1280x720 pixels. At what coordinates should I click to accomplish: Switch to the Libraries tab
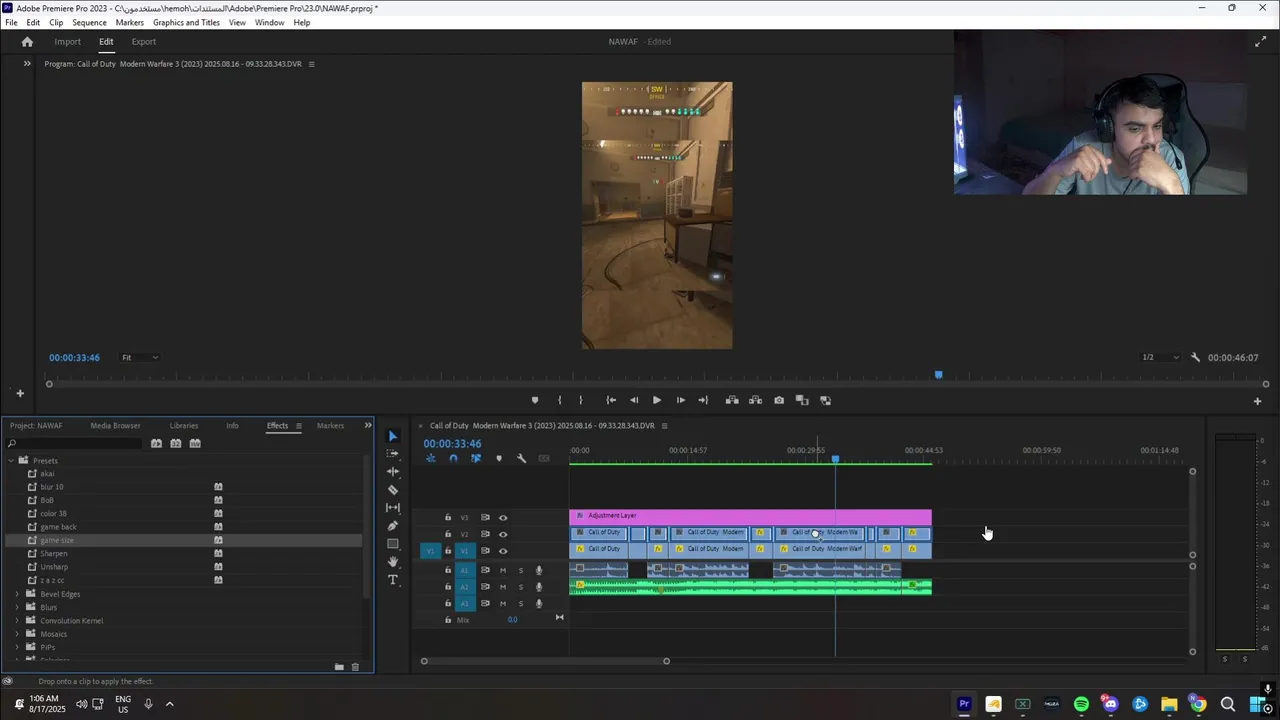click(184, 426)
